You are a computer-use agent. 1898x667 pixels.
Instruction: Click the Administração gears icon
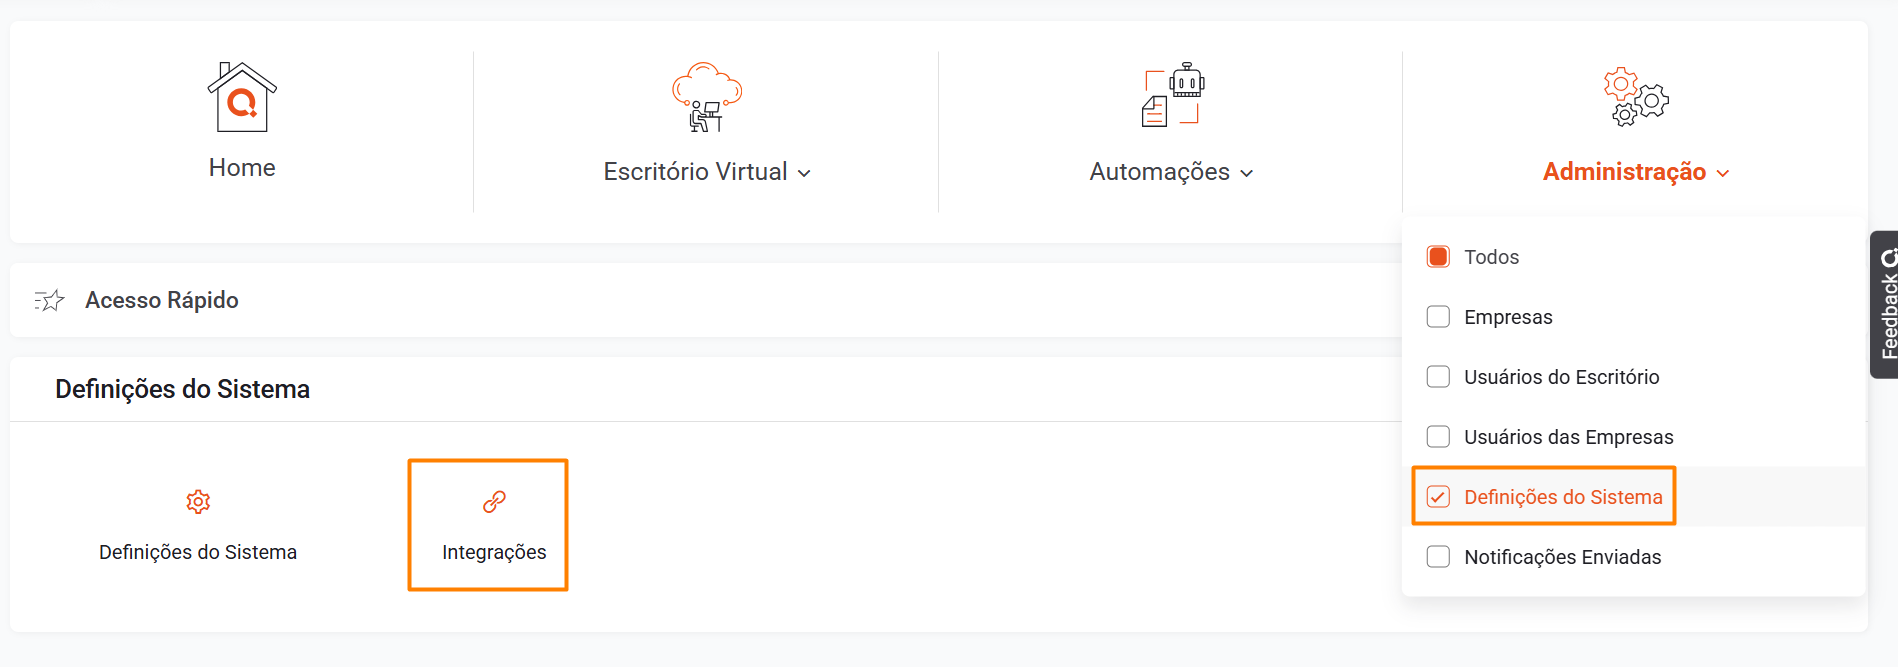(x=1635, y=97)
